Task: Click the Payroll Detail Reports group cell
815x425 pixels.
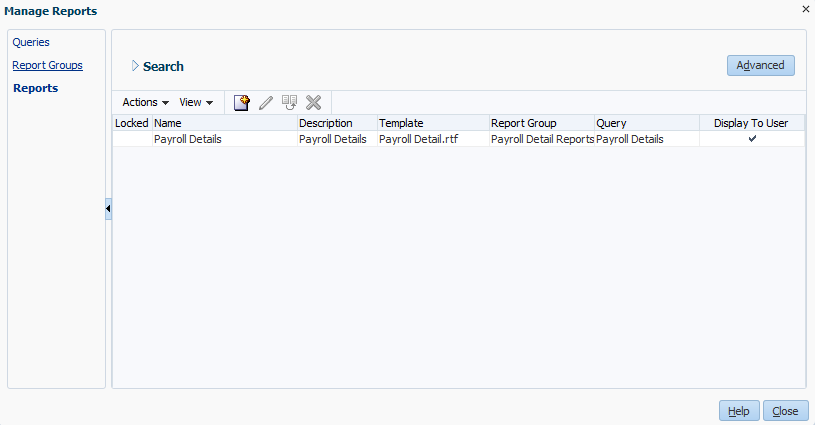Action: pos(542,139)
